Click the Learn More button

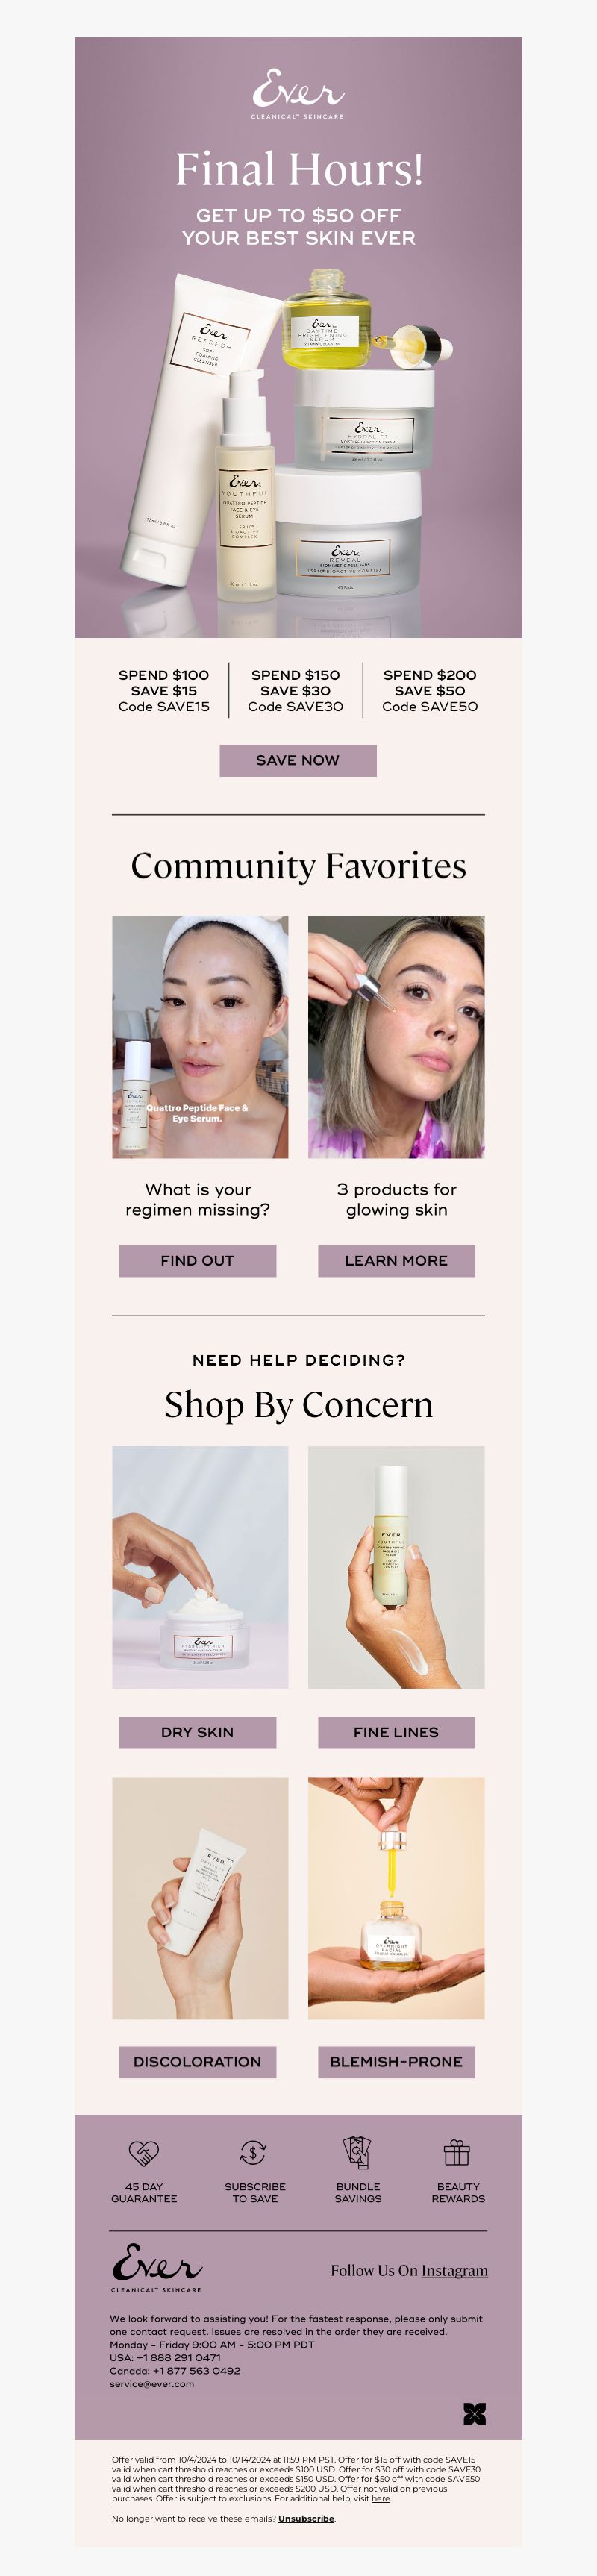pyautogui.click(x=396, y=1260)
